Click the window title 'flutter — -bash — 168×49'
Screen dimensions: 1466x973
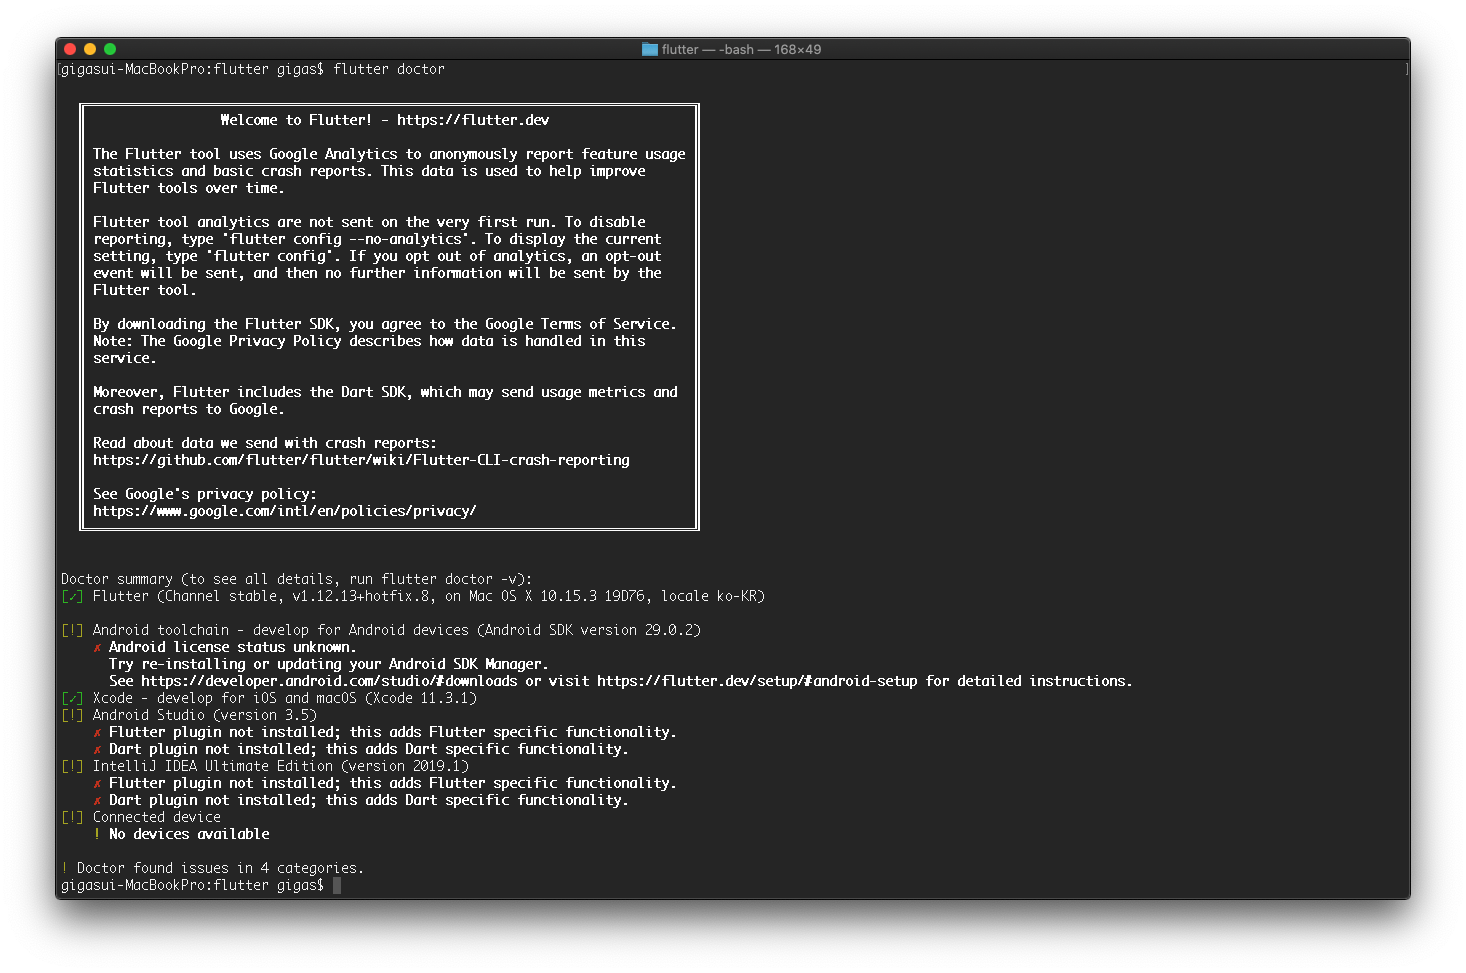pyautogui.click(x=741, y=49)
